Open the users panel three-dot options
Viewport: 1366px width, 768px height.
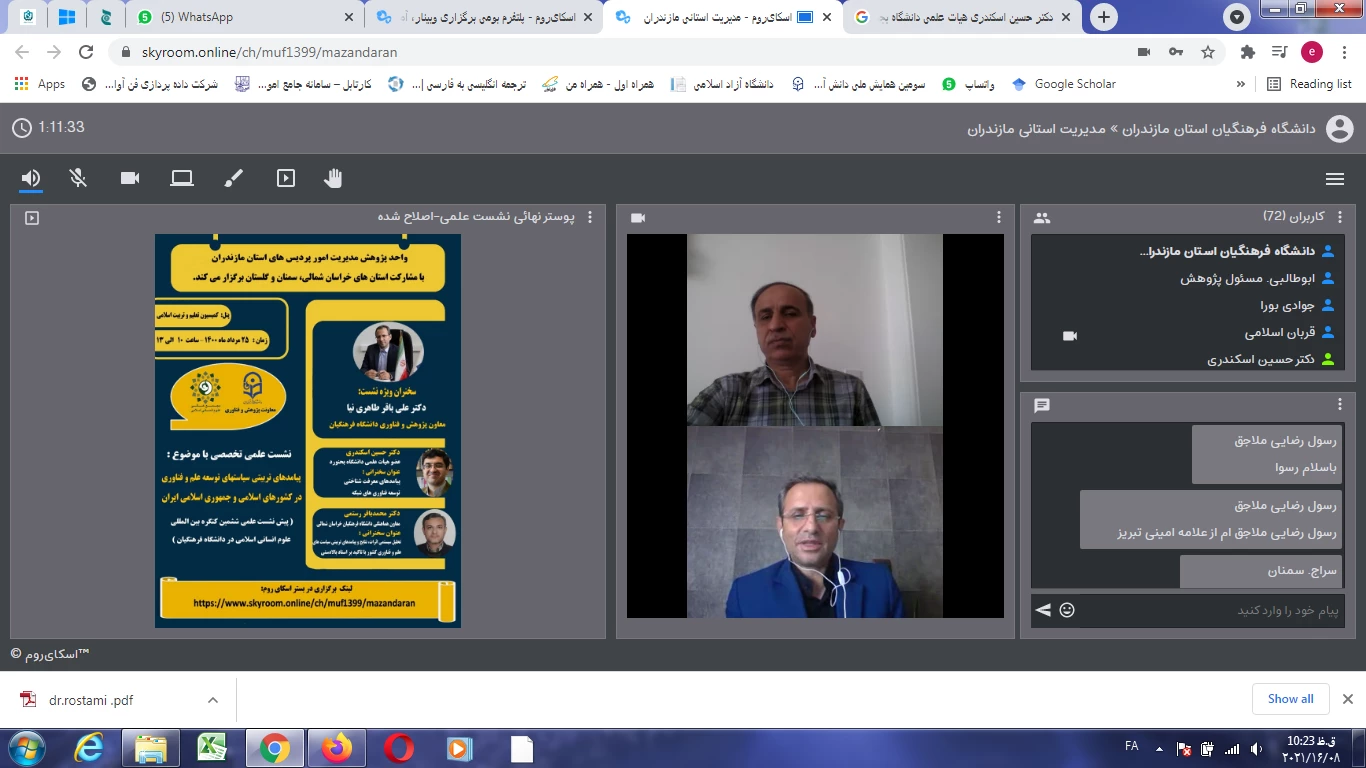click(x=1340, y=217)
